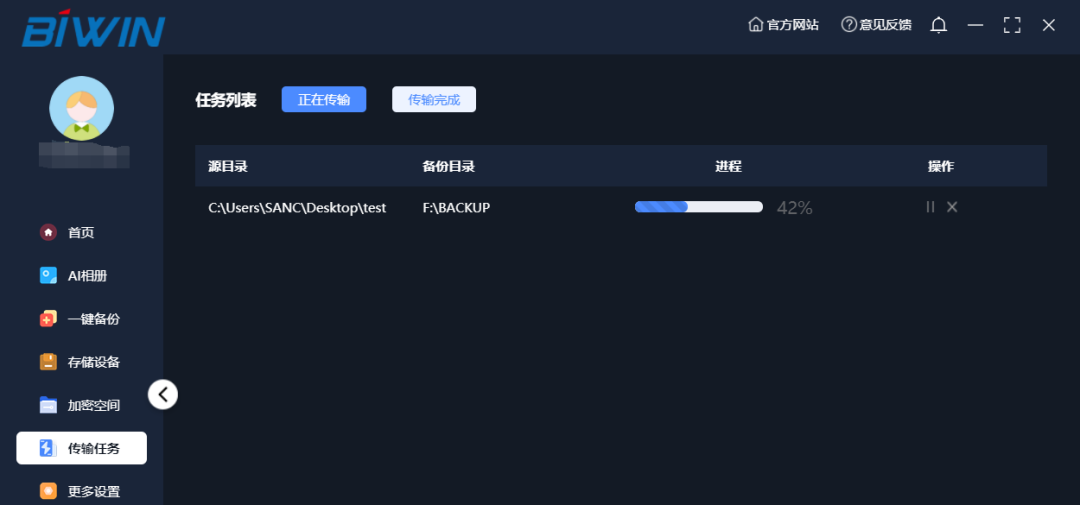
Task: Switch to 传输完成 tab
Action: point(434,99)
